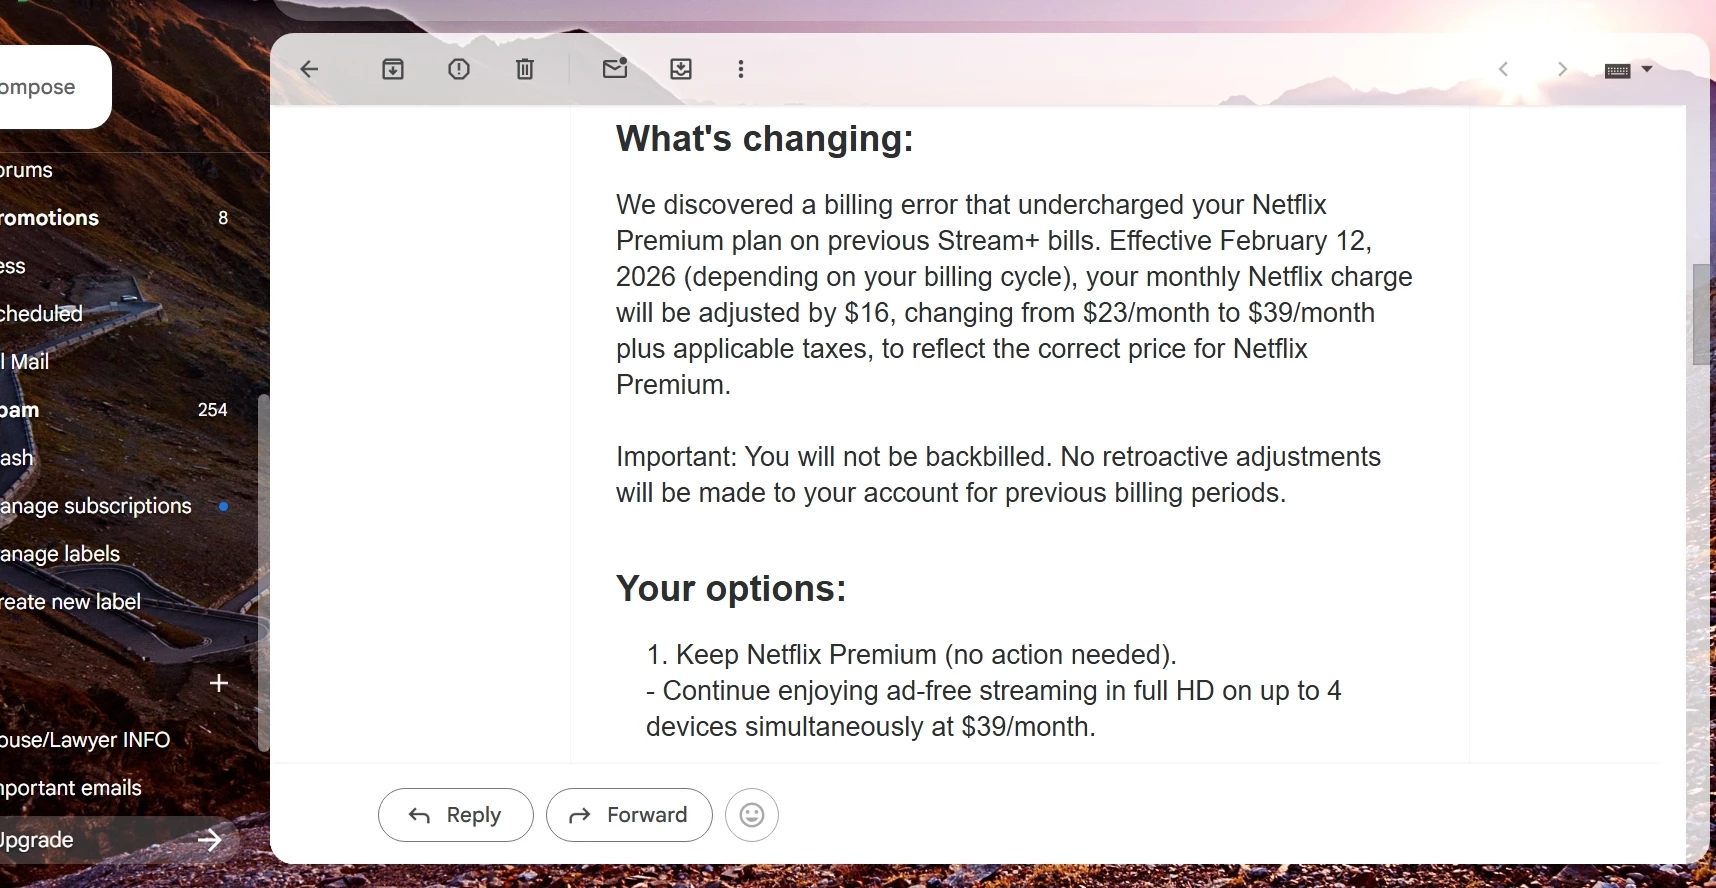Delete this email with the trash icon
This screenshot has width=1716, height=888.
(x=525, y=69)
